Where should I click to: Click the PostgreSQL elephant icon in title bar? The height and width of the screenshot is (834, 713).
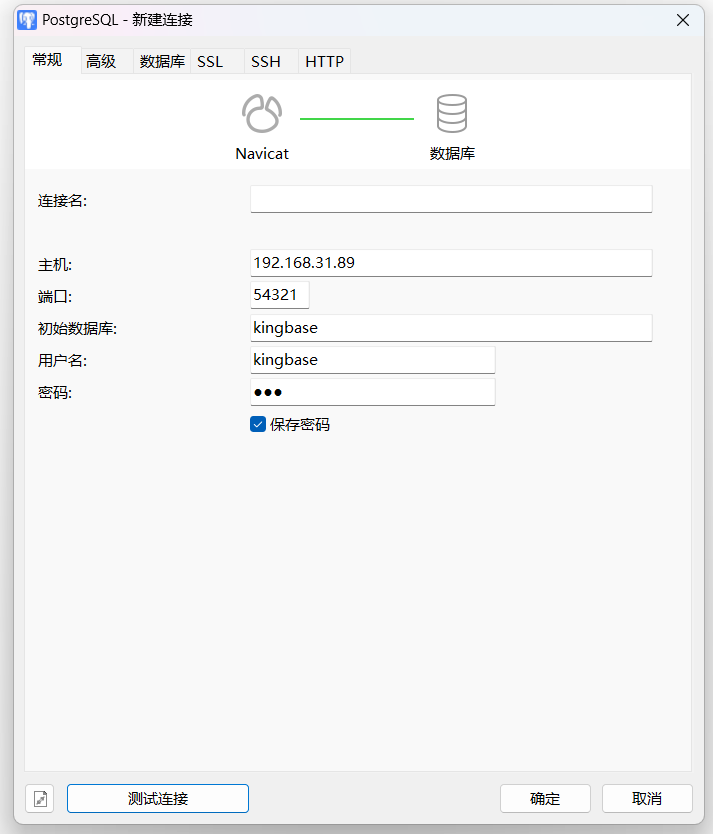click(x=27, y=20)
